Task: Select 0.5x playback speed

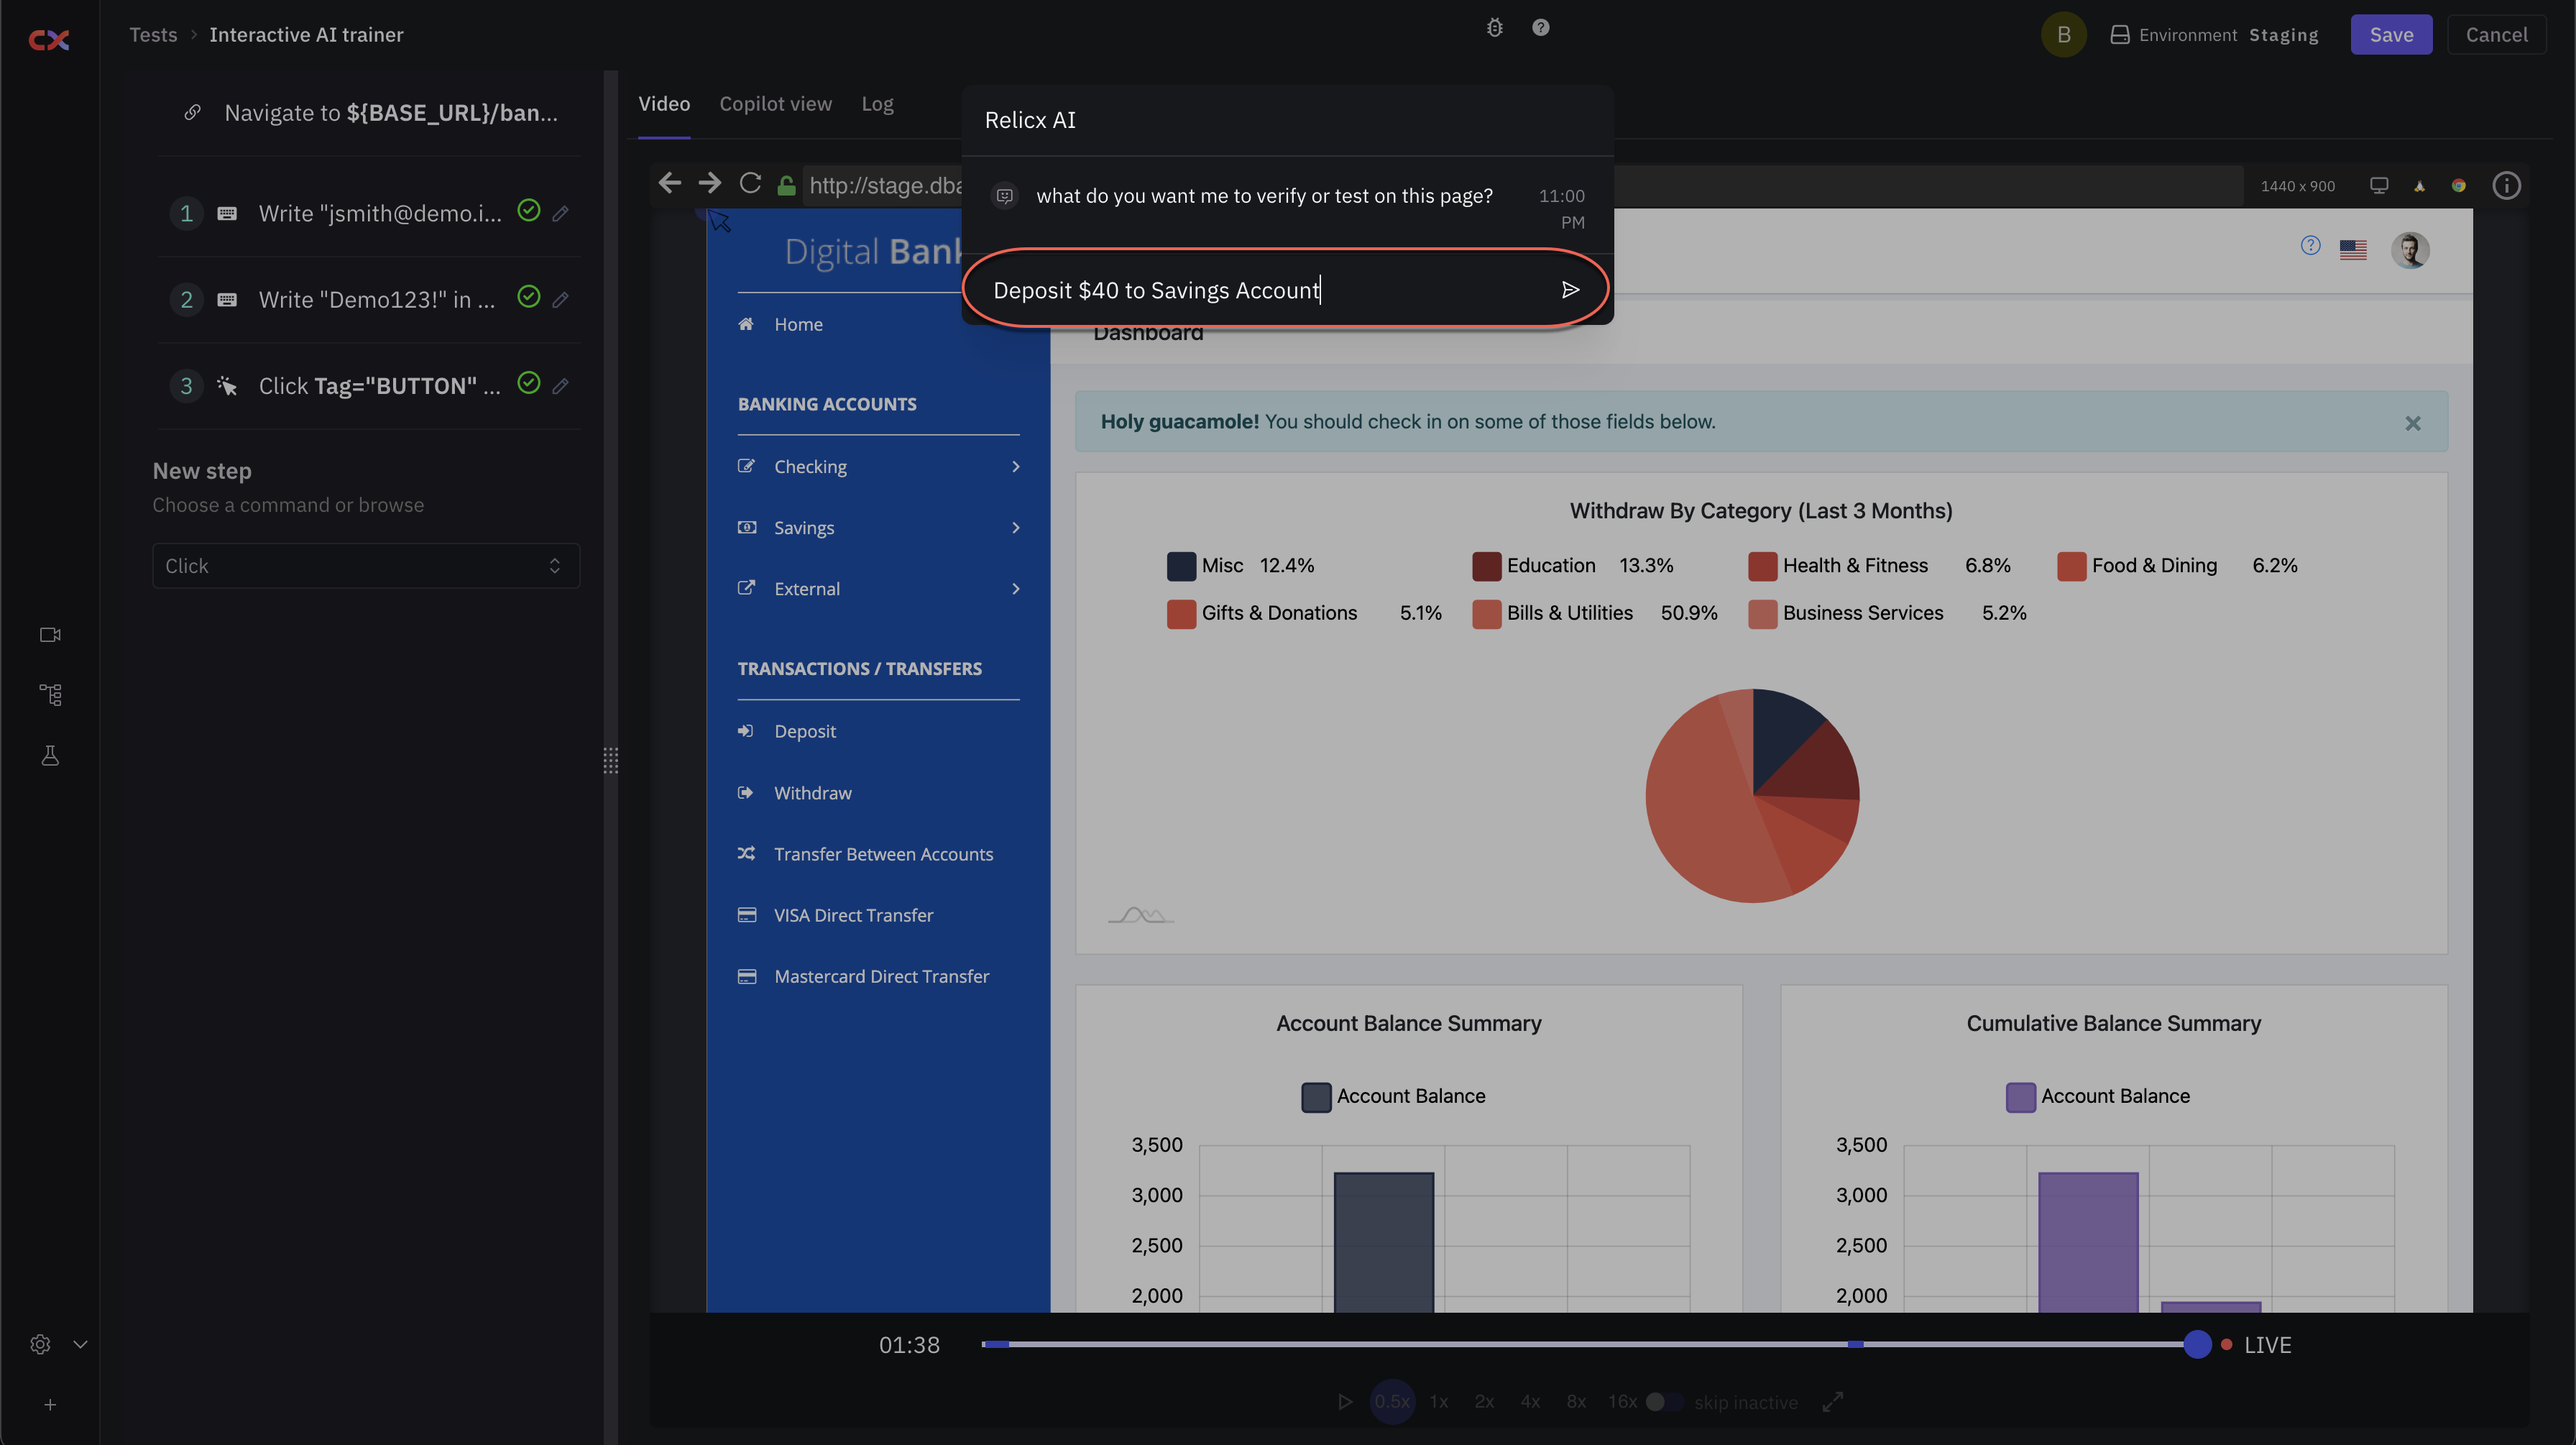Action: [1392, 1402]
